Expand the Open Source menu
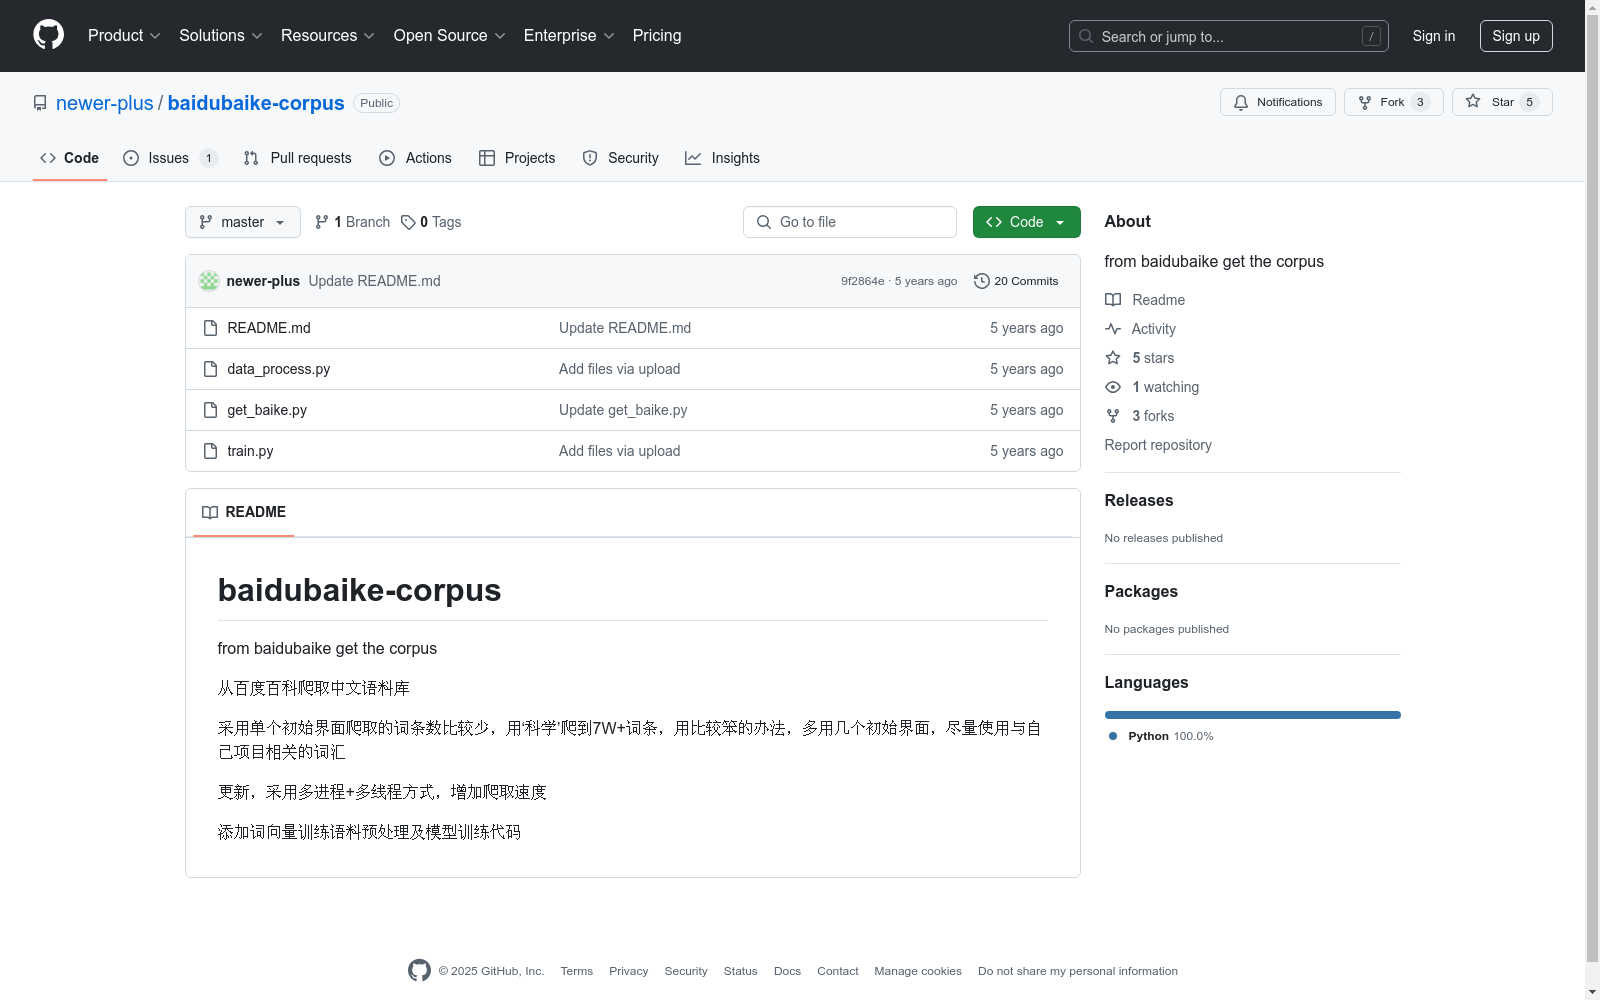1600x1000 pixels. [x=450, y=35]
